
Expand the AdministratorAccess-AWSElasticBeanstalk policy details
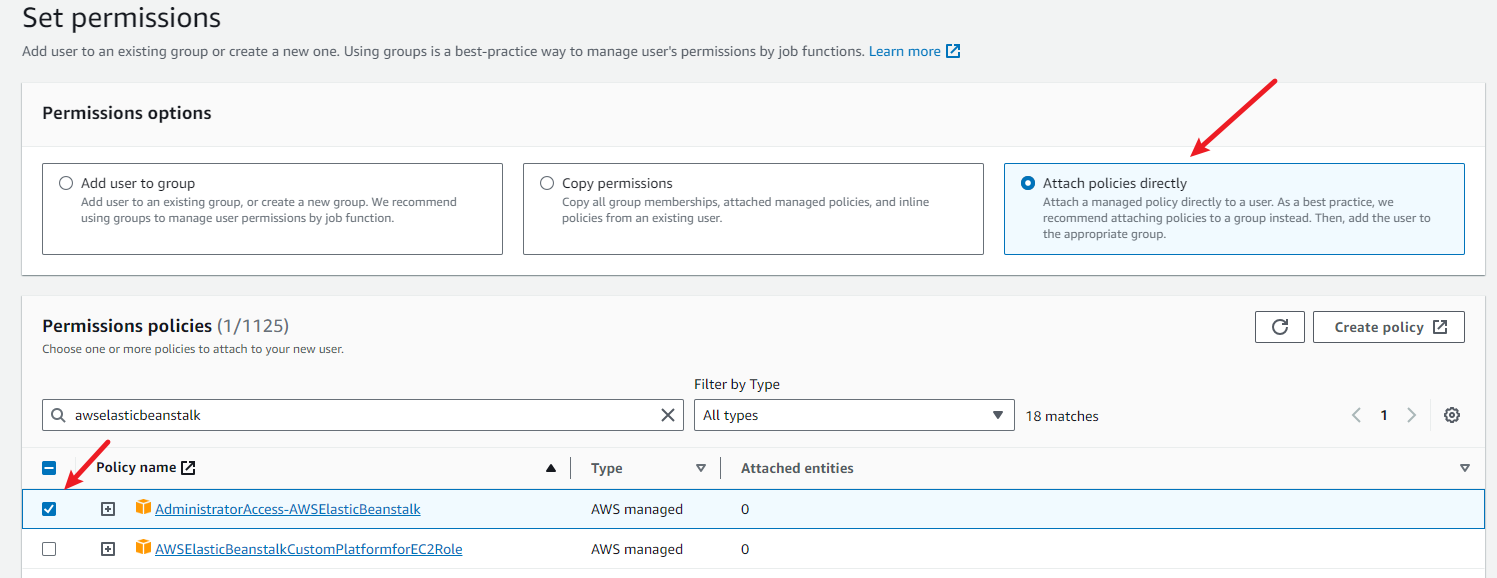pos(108,509)
